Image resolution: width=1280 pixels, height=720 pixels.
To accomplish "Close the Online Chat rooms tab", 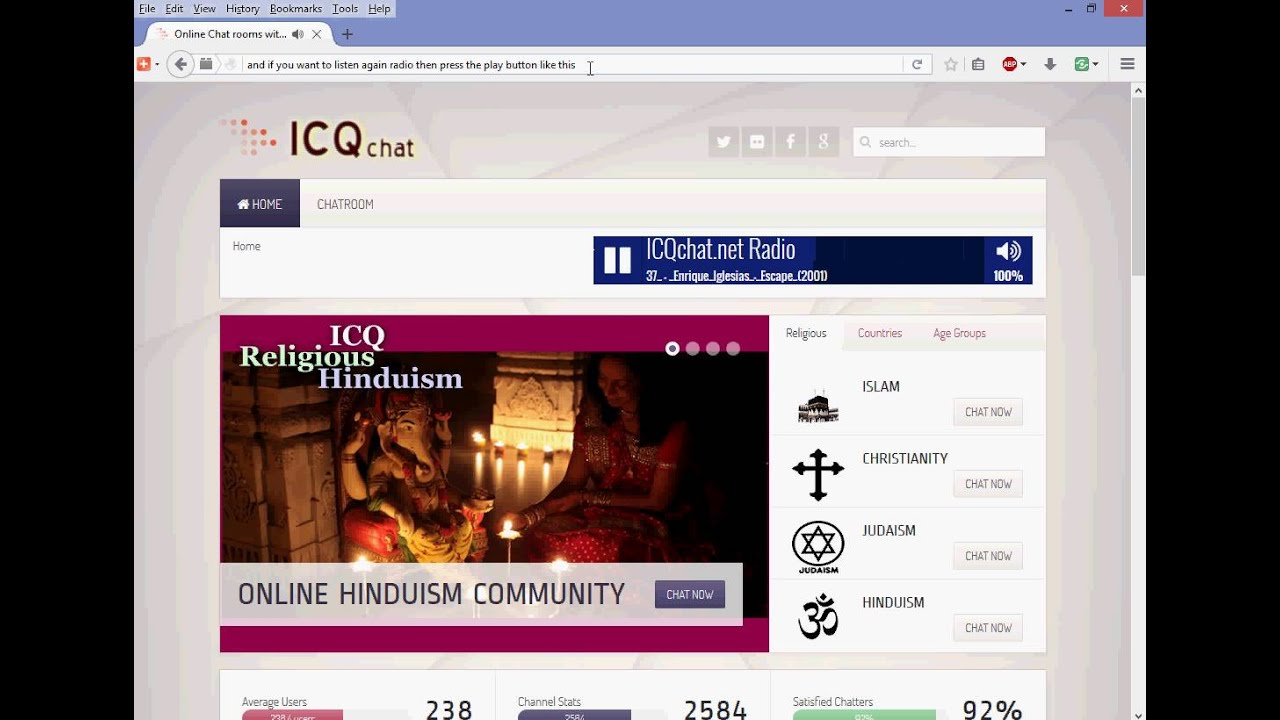I will [x=316, y=34].
